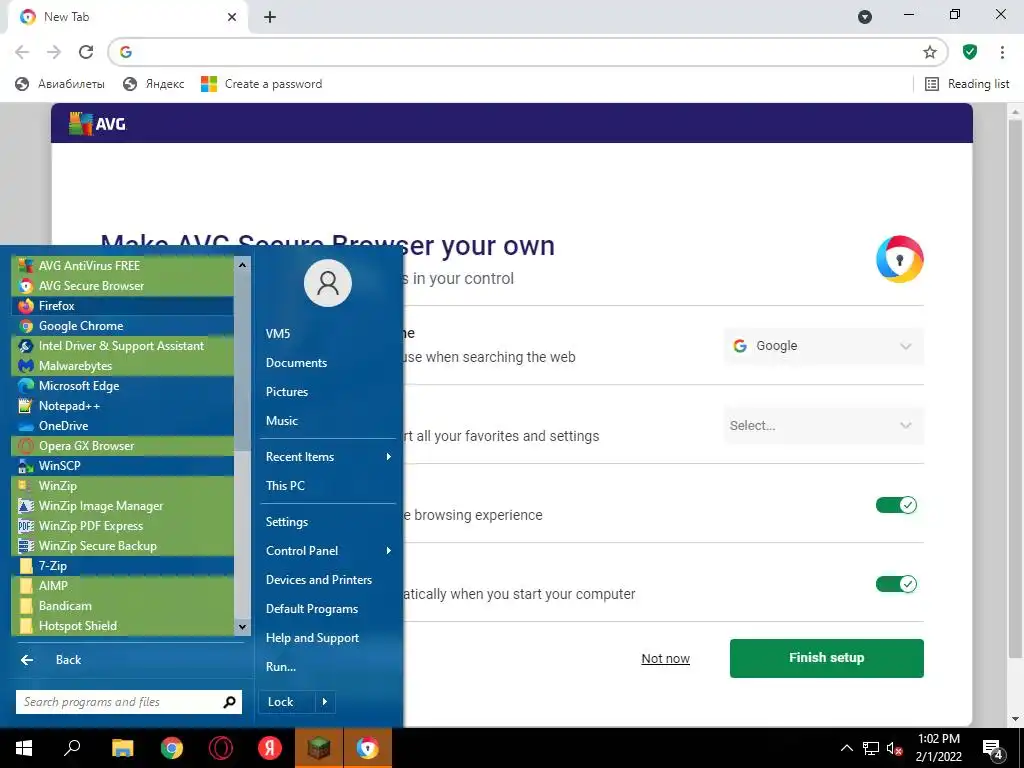Open the arrow next to Lock

click(x=325, y=702)
